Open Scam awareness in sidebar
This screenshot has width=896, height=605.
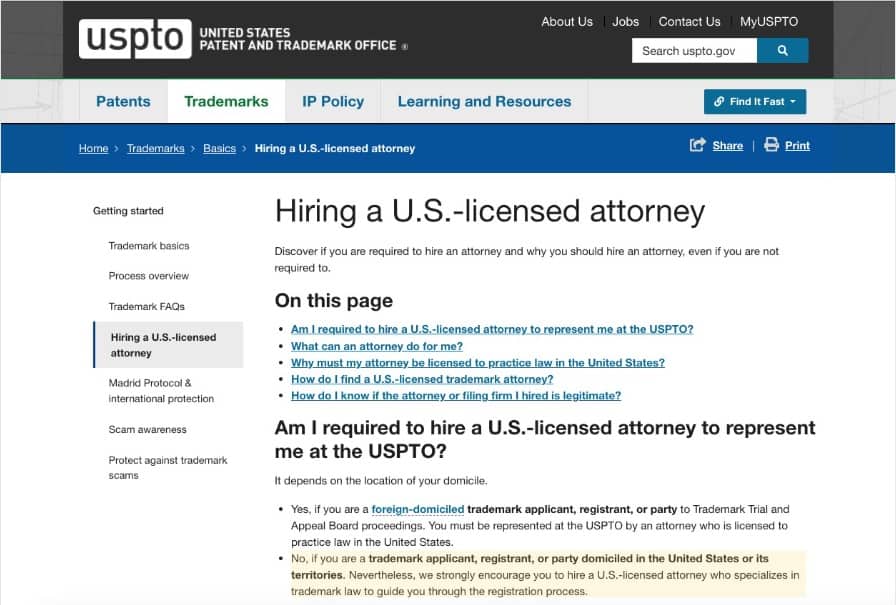point(147,430)
